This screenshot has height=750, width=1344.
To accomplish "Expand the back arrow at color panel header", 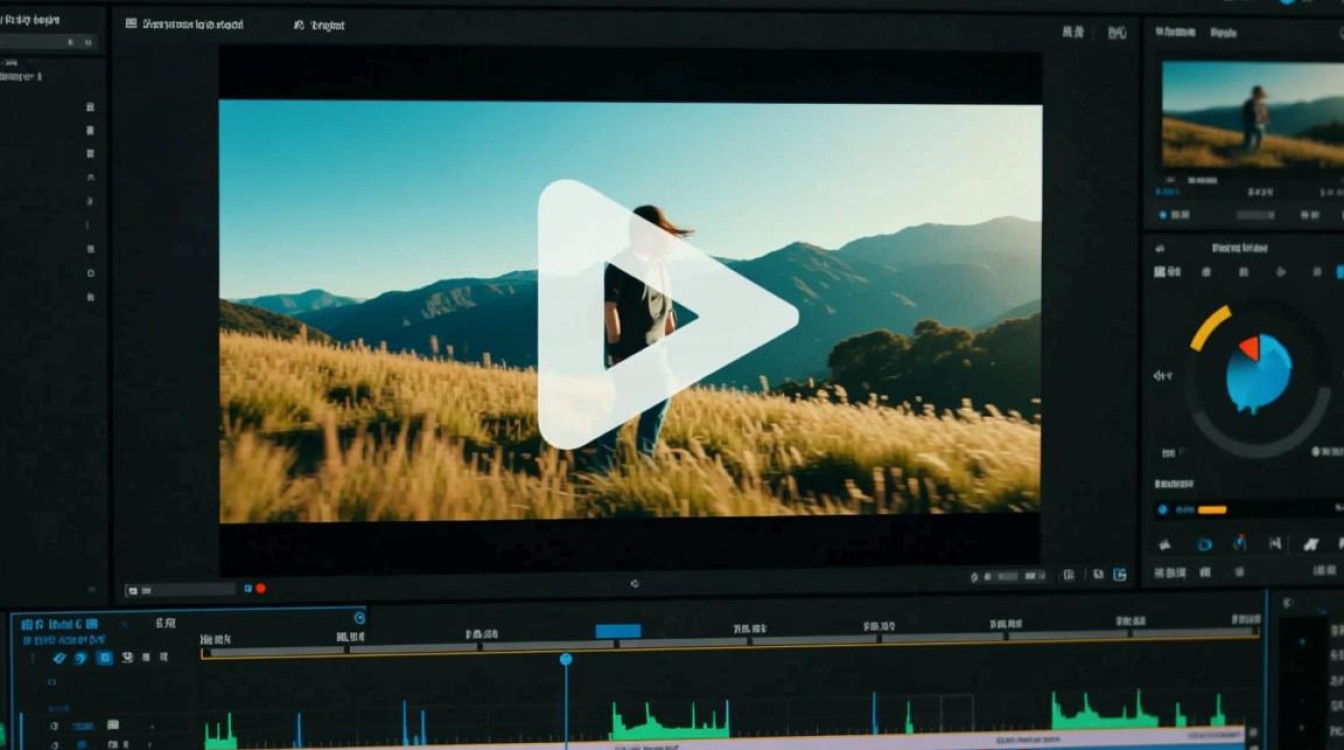I will [1160, 248].
